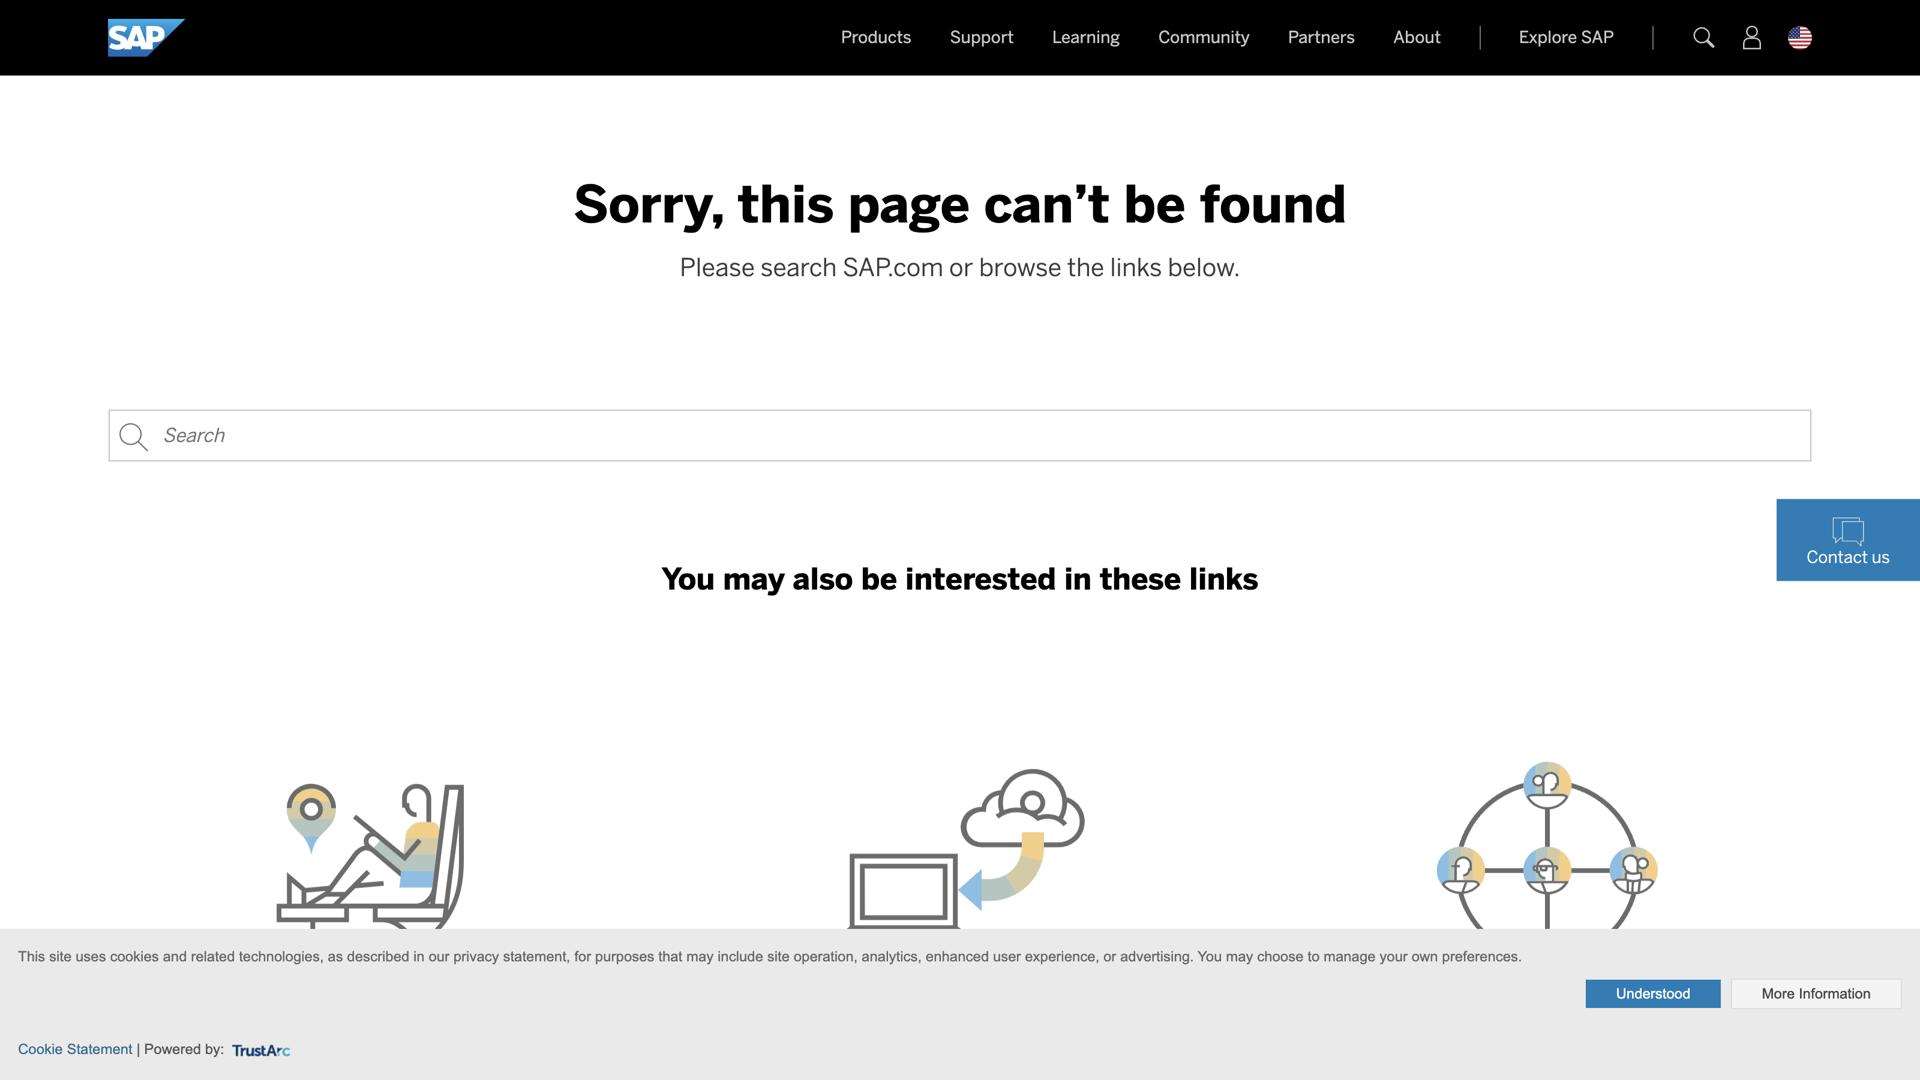This screenshot has width=1920, height=1080.
Task: Open the cloud-to-laptop download illustration
Action: [966, 849]
